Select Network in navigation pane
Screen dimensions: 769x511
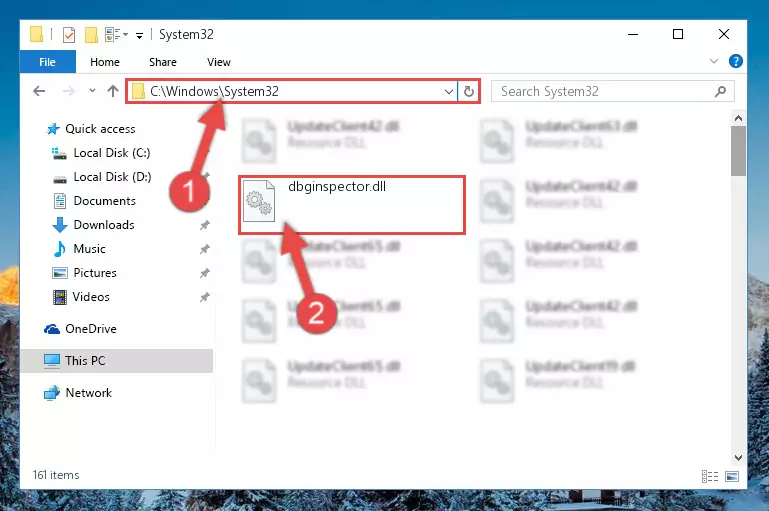(x=89, y=393)
